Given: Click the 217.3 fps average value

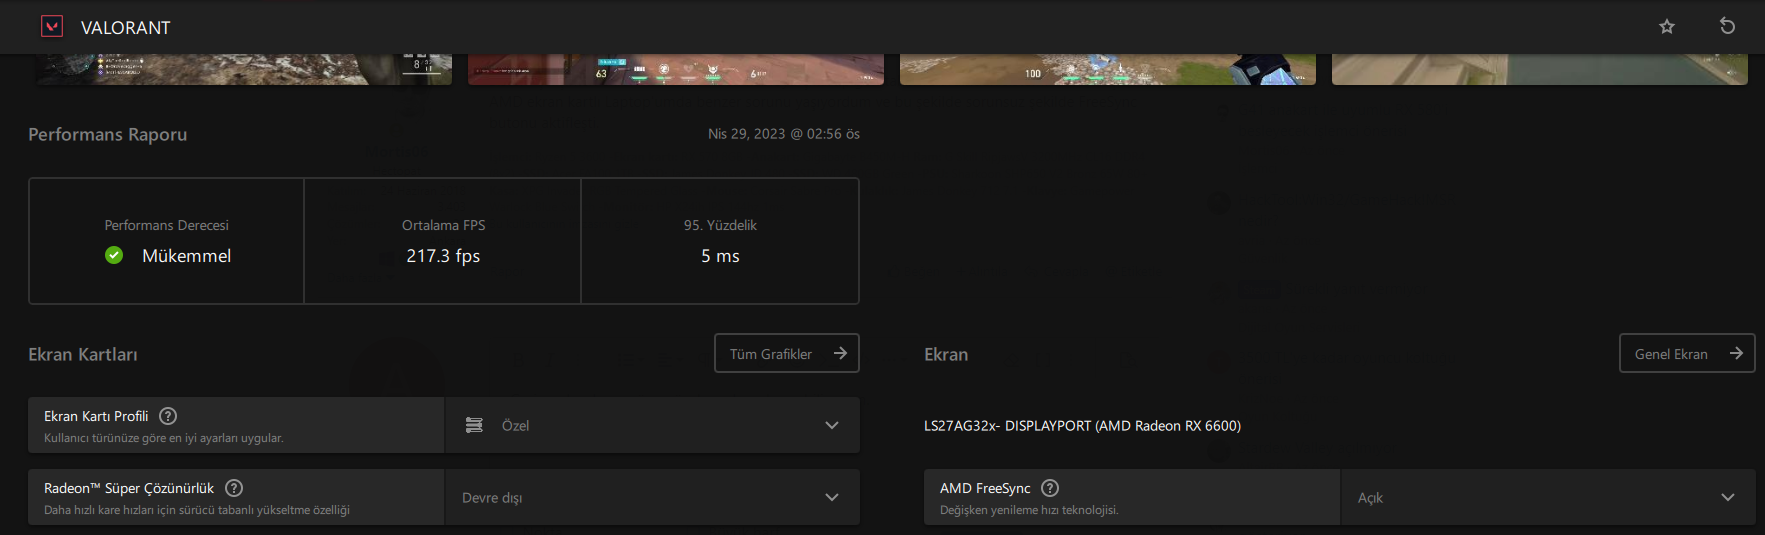Looking at the screenshot, I should (443, 256).
